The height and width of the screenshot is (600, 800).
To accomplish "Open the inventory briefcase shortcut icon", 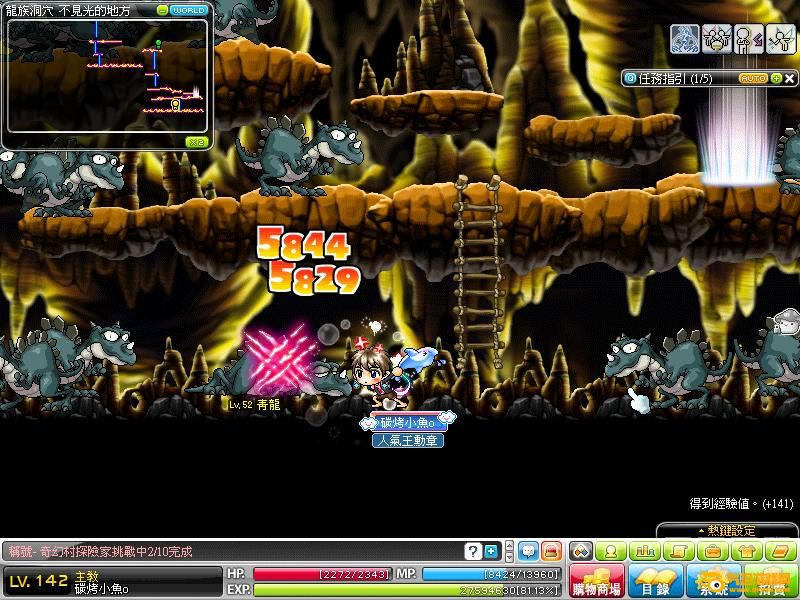I will [712, 551].
